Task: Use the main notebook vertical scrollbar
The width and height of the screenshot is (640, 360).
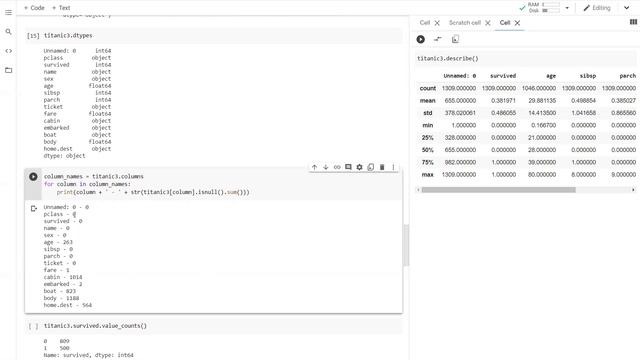Action: click(x=406, y=245)
